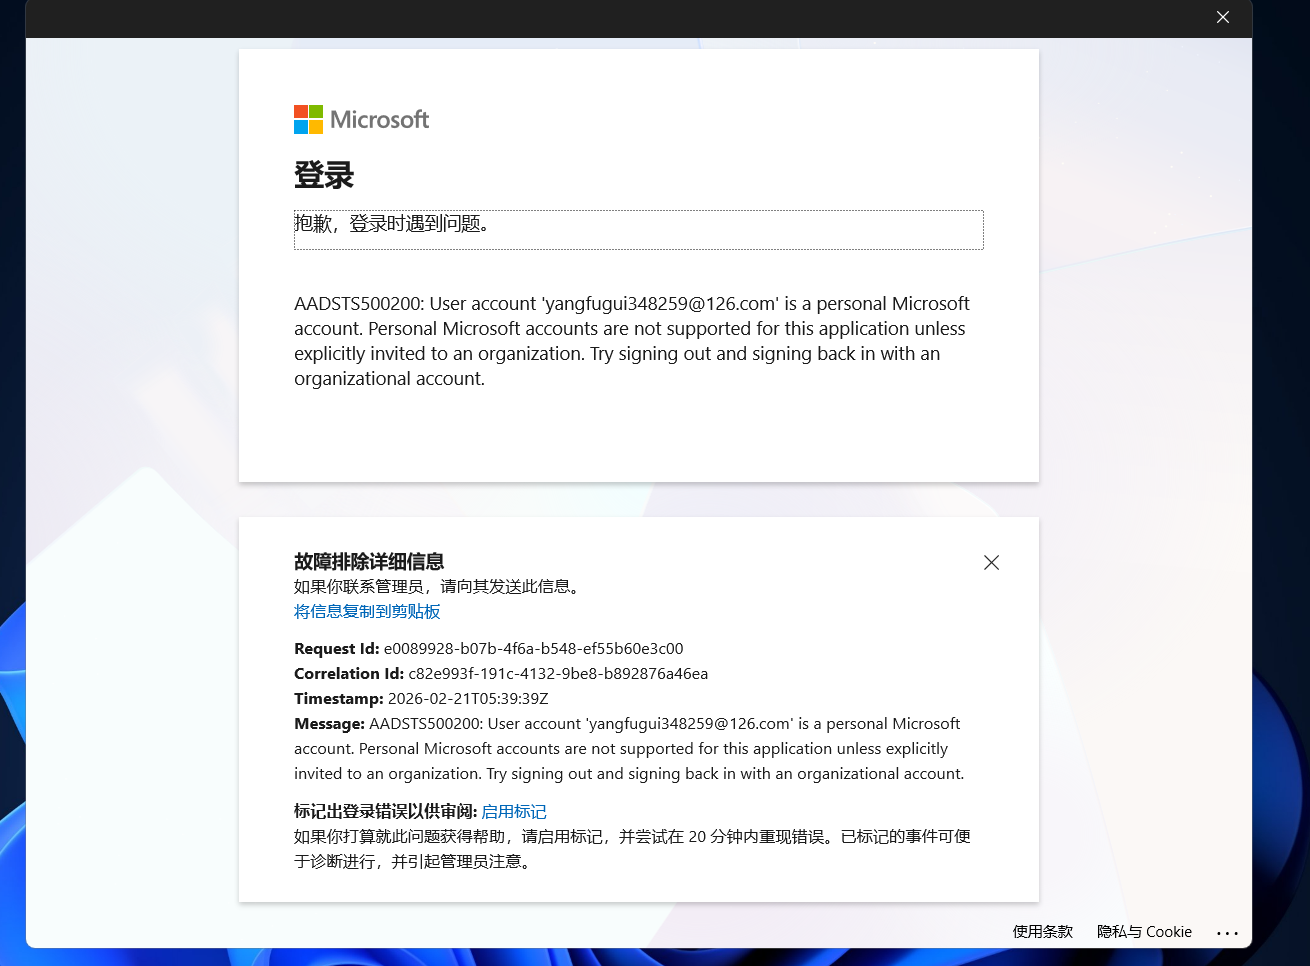
Task: Click the flagging help text mentioning 20 分钟
Action: click(632, 849)
